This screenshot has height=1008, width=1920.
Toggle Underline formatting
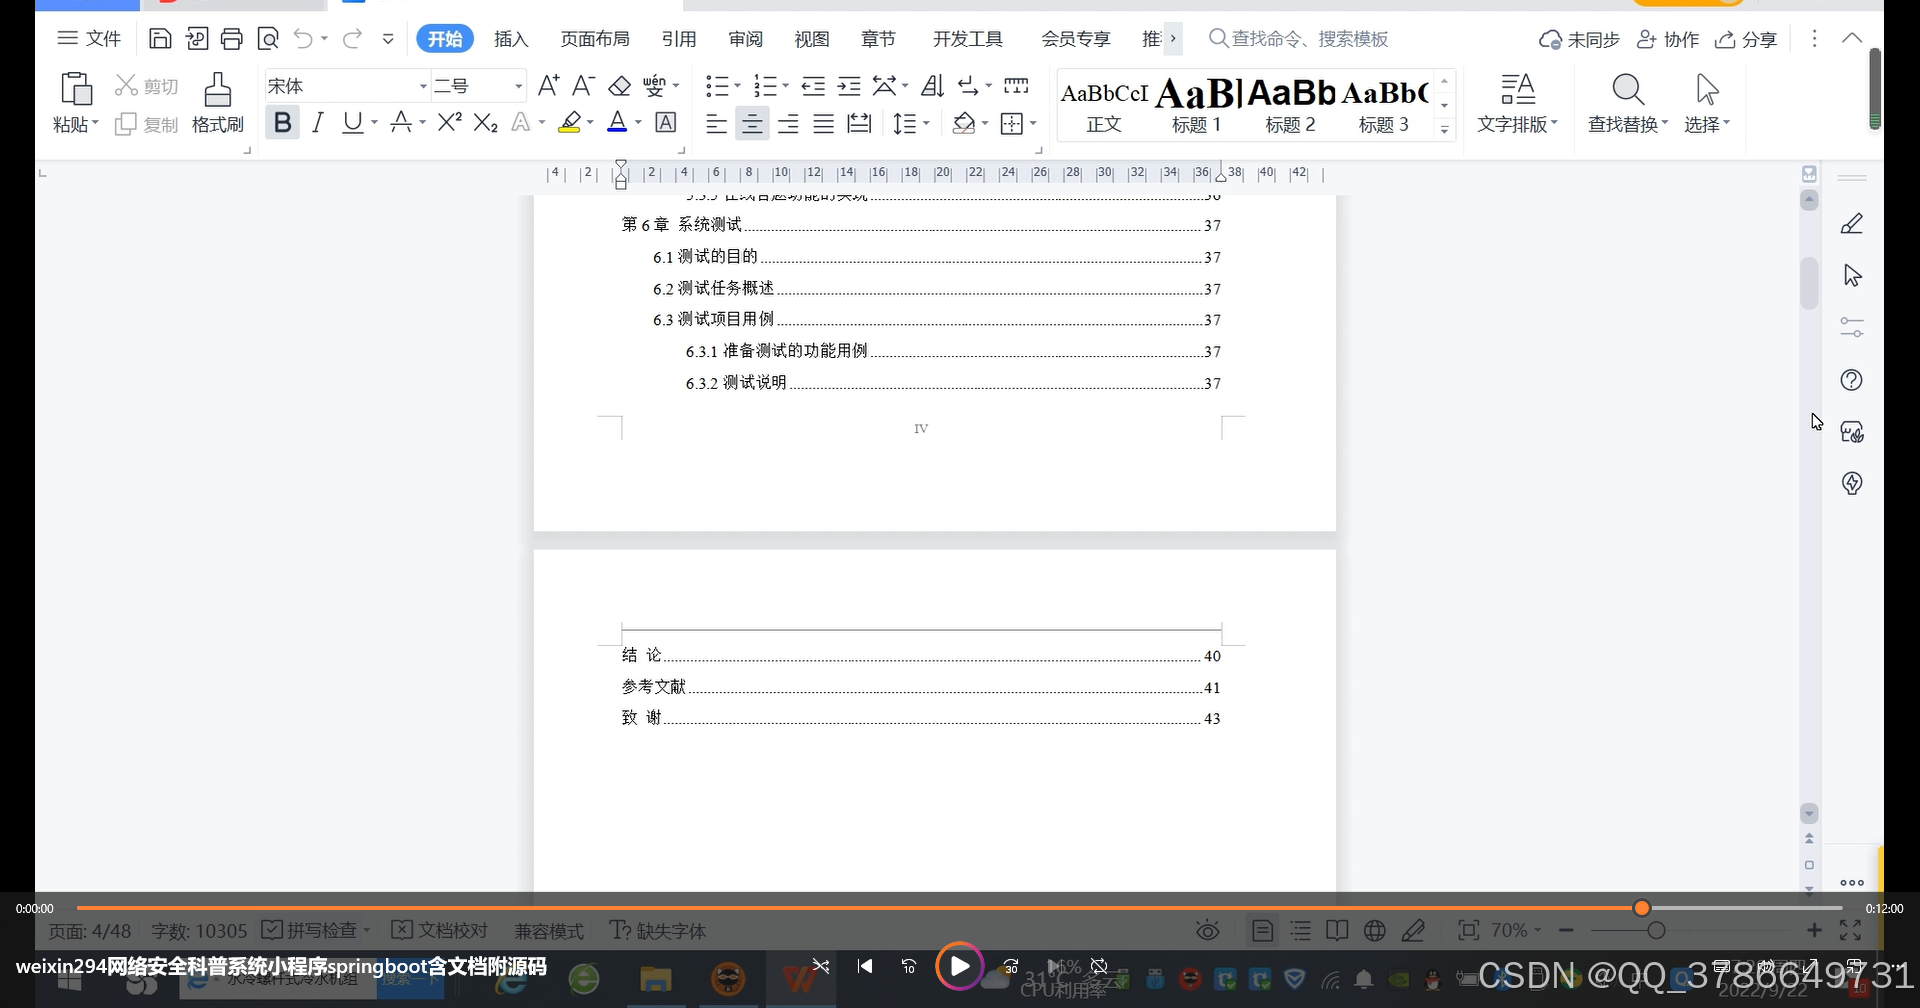coord(352,123)
